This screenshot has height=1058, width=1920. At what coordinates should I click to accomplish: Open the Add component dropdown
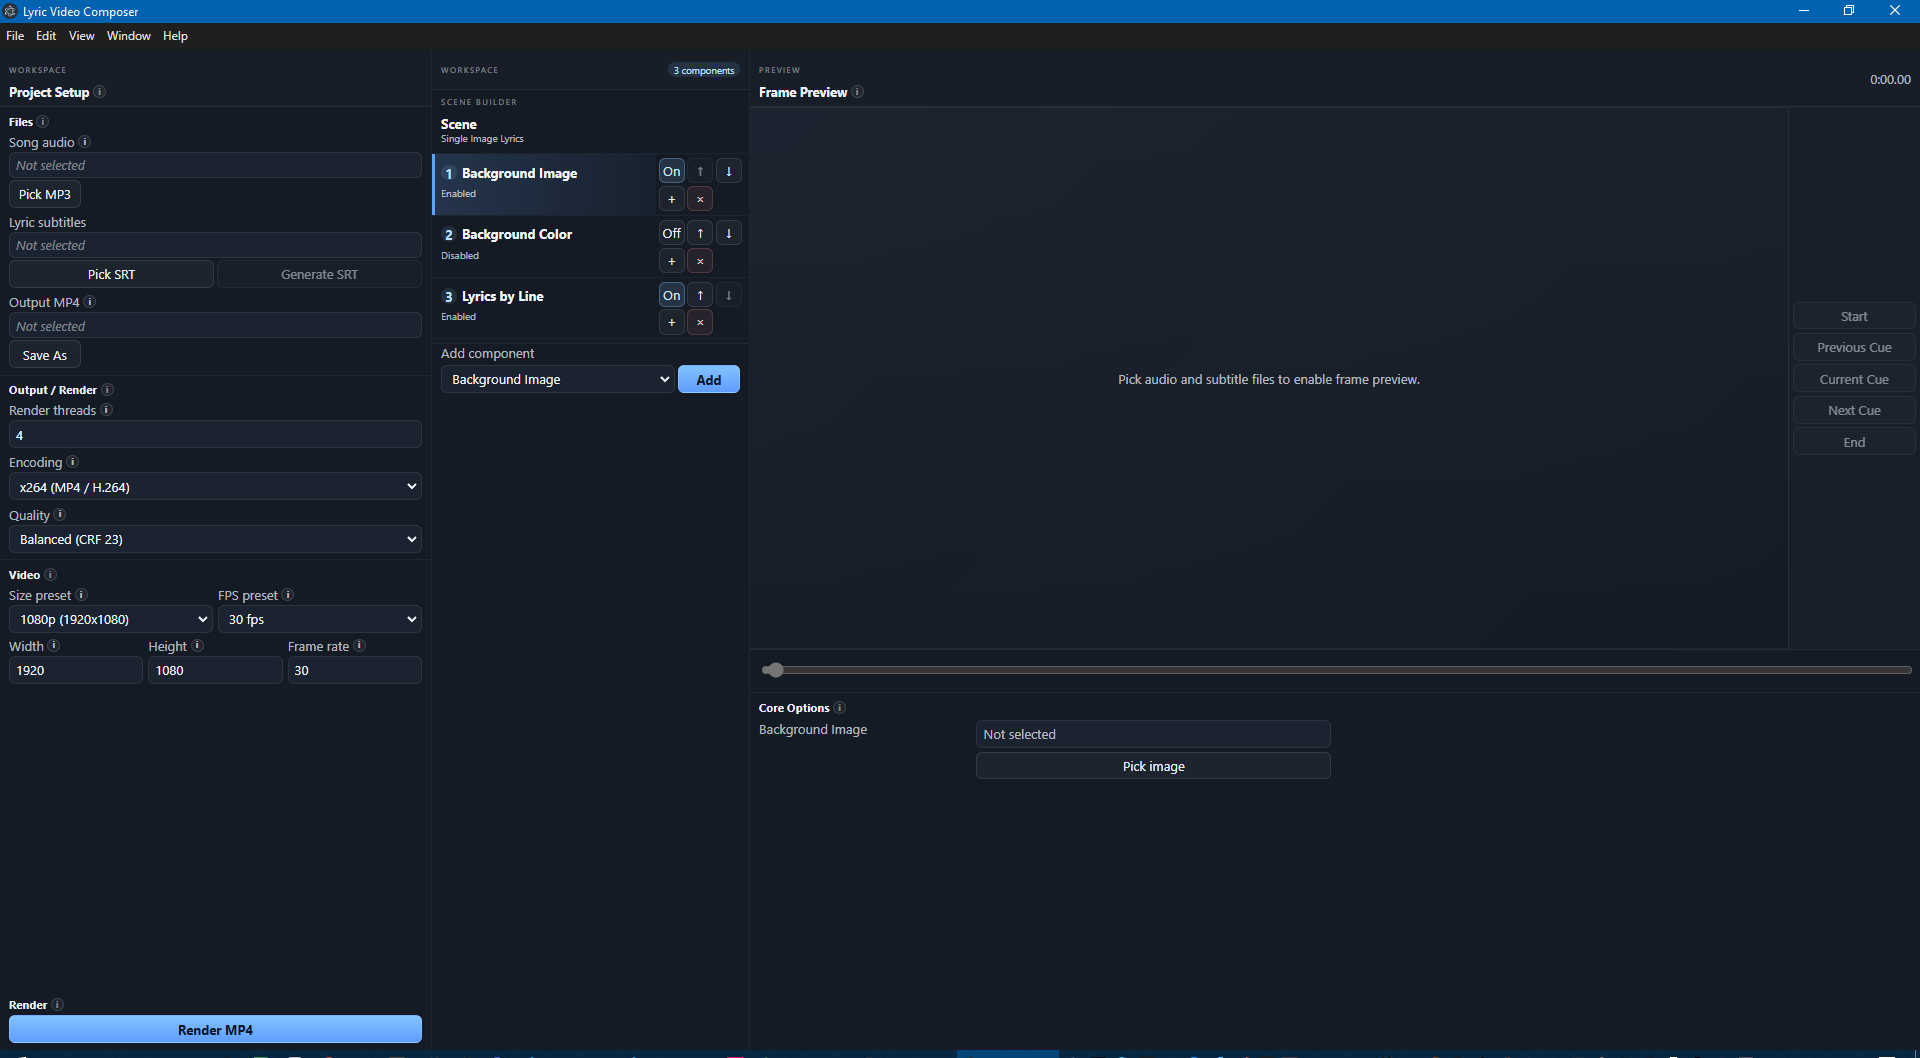(557, 379)
